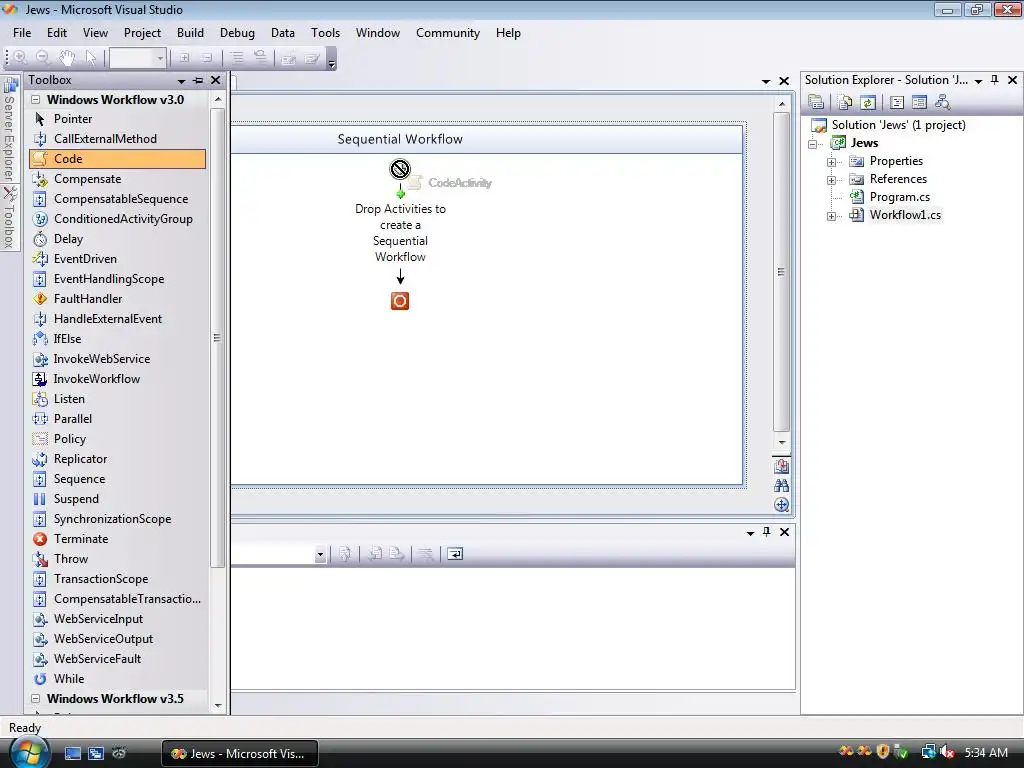Click the designer vertical scrollbar up arrow
Screen dimensions: 1024x768
coord(782,104)
